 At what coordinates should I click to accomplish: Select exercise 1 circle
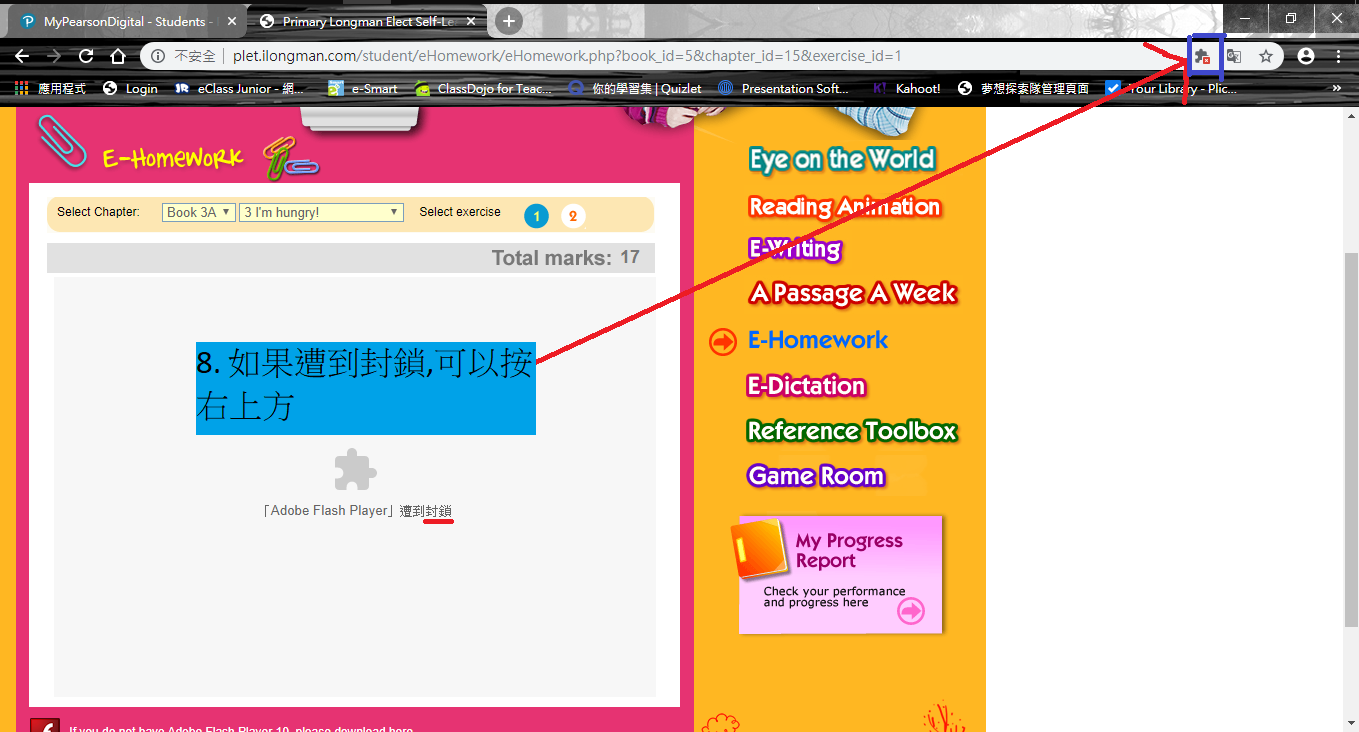[x=536, y=216]
